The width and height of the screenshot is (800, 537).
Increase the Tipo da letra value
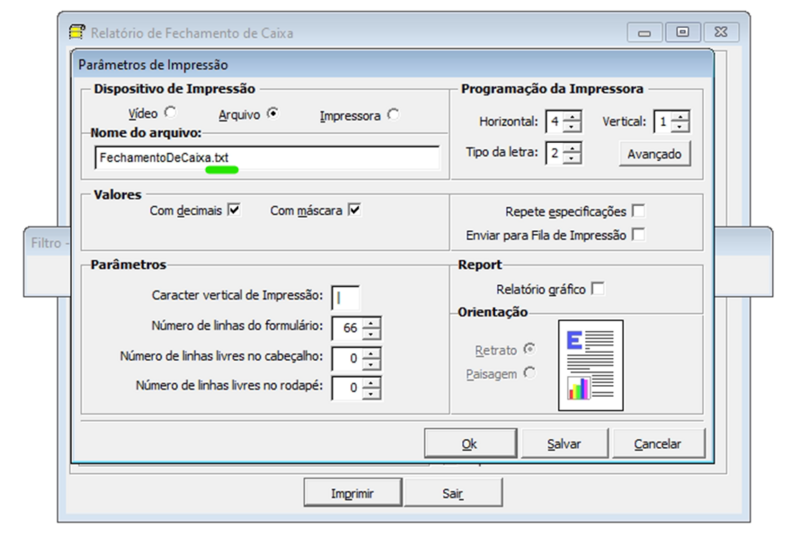point(572,148)
